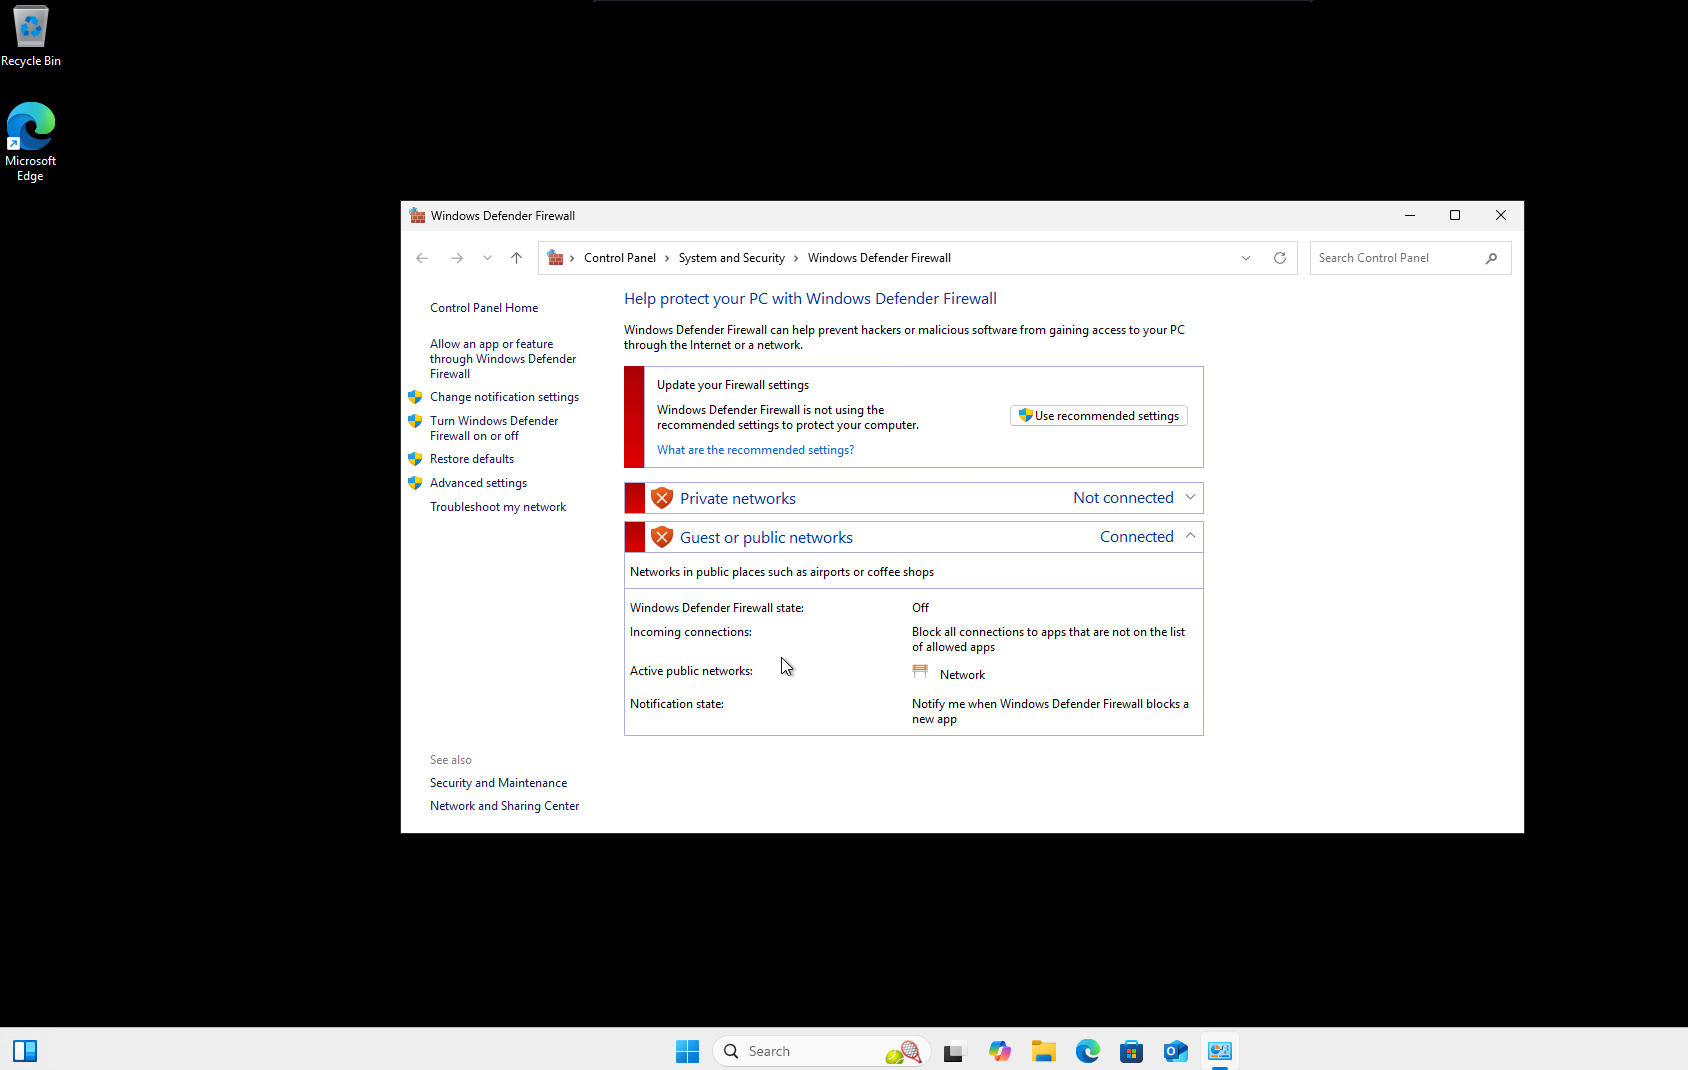Open Change notification settings

tap(504, 397)
